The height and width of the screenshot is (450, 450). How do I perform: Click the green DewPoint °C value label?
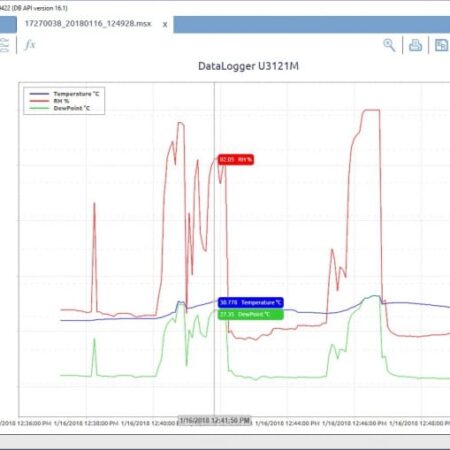tap(251, 314)
